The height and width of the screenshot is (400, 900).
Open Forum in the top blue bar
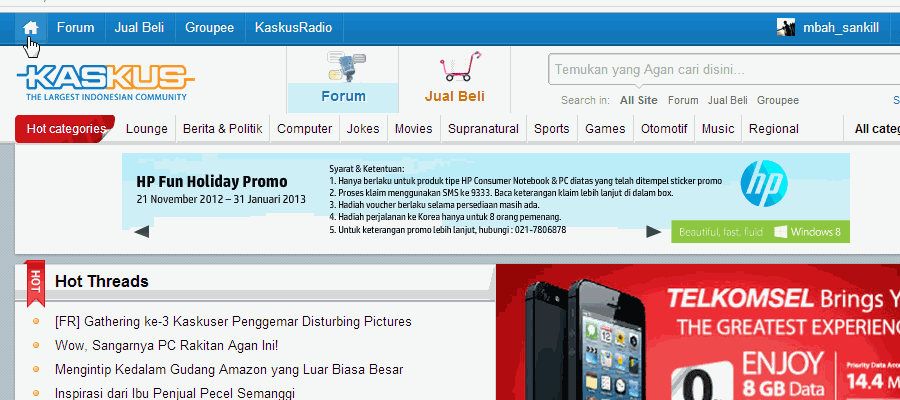pyautogui.click(x=75, y=28)
